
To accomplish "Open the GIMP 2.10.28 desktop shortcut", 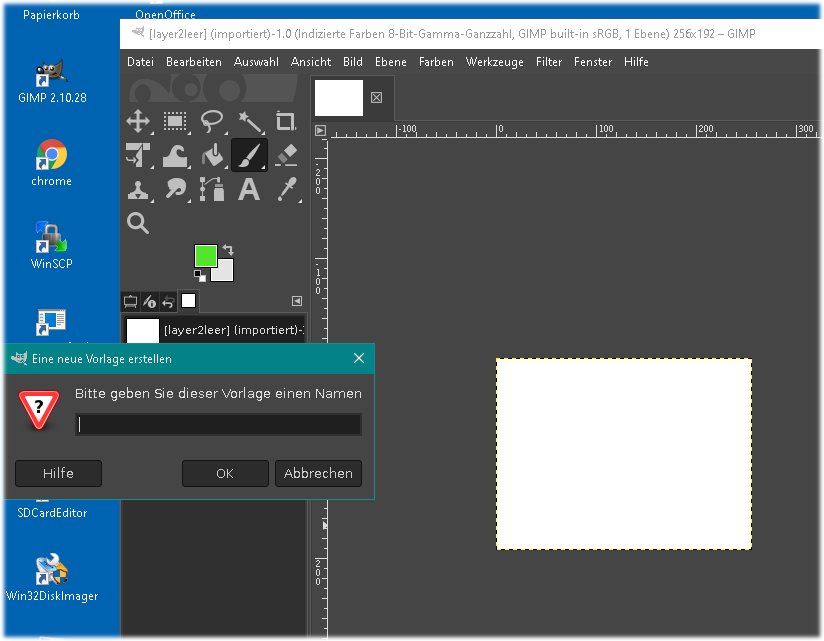I will (52, 81).
